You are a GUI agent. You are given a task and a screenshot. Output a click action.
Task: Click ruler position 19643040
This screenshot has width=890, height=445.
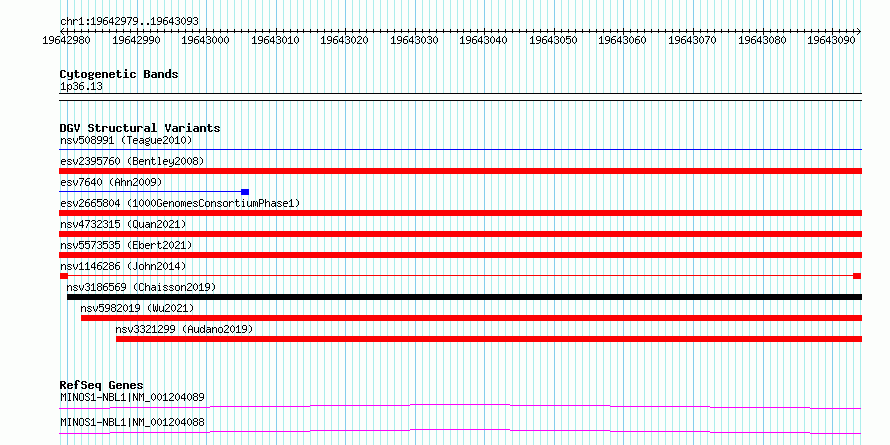pos(484,40)
